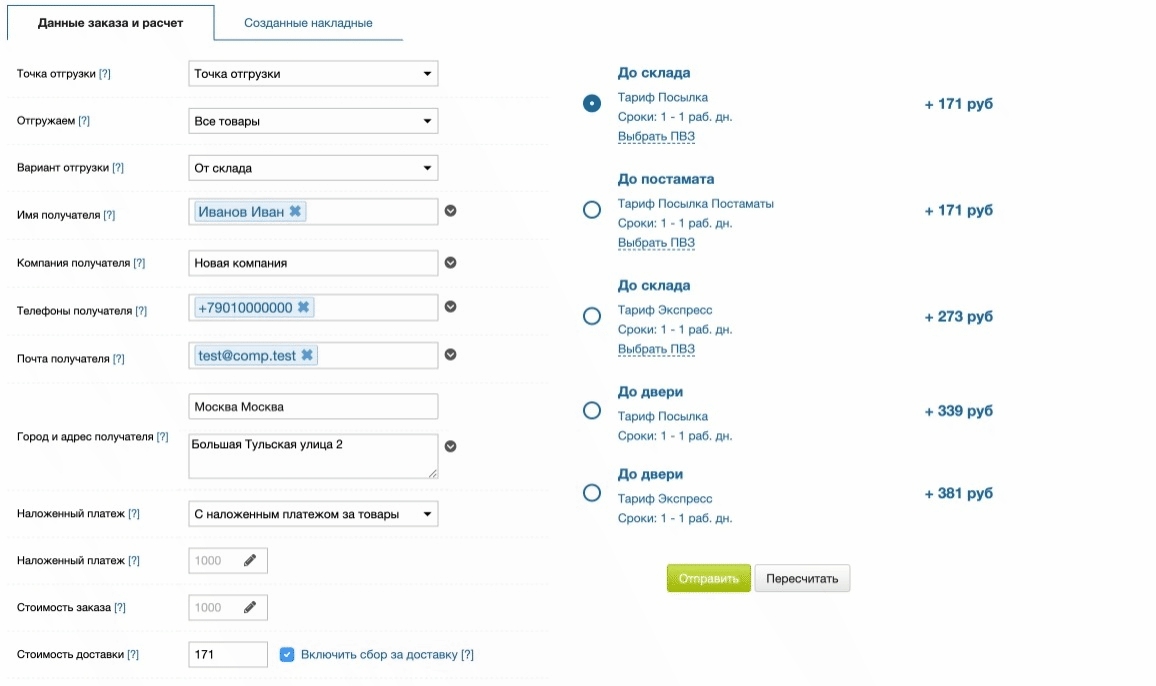Click pencil icon in Наложенный платеж field
This screenshot has width=1156, height=686.
(250, 560)
